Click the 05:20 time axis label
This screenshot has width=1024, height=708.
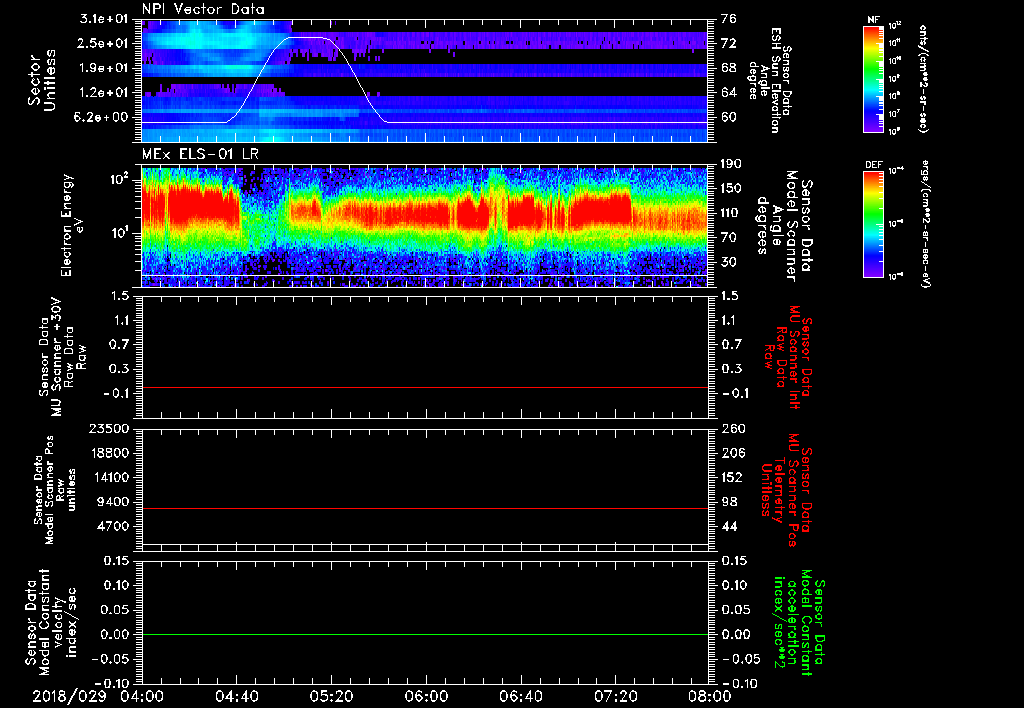pyautogui.click(x=331, y=696)
